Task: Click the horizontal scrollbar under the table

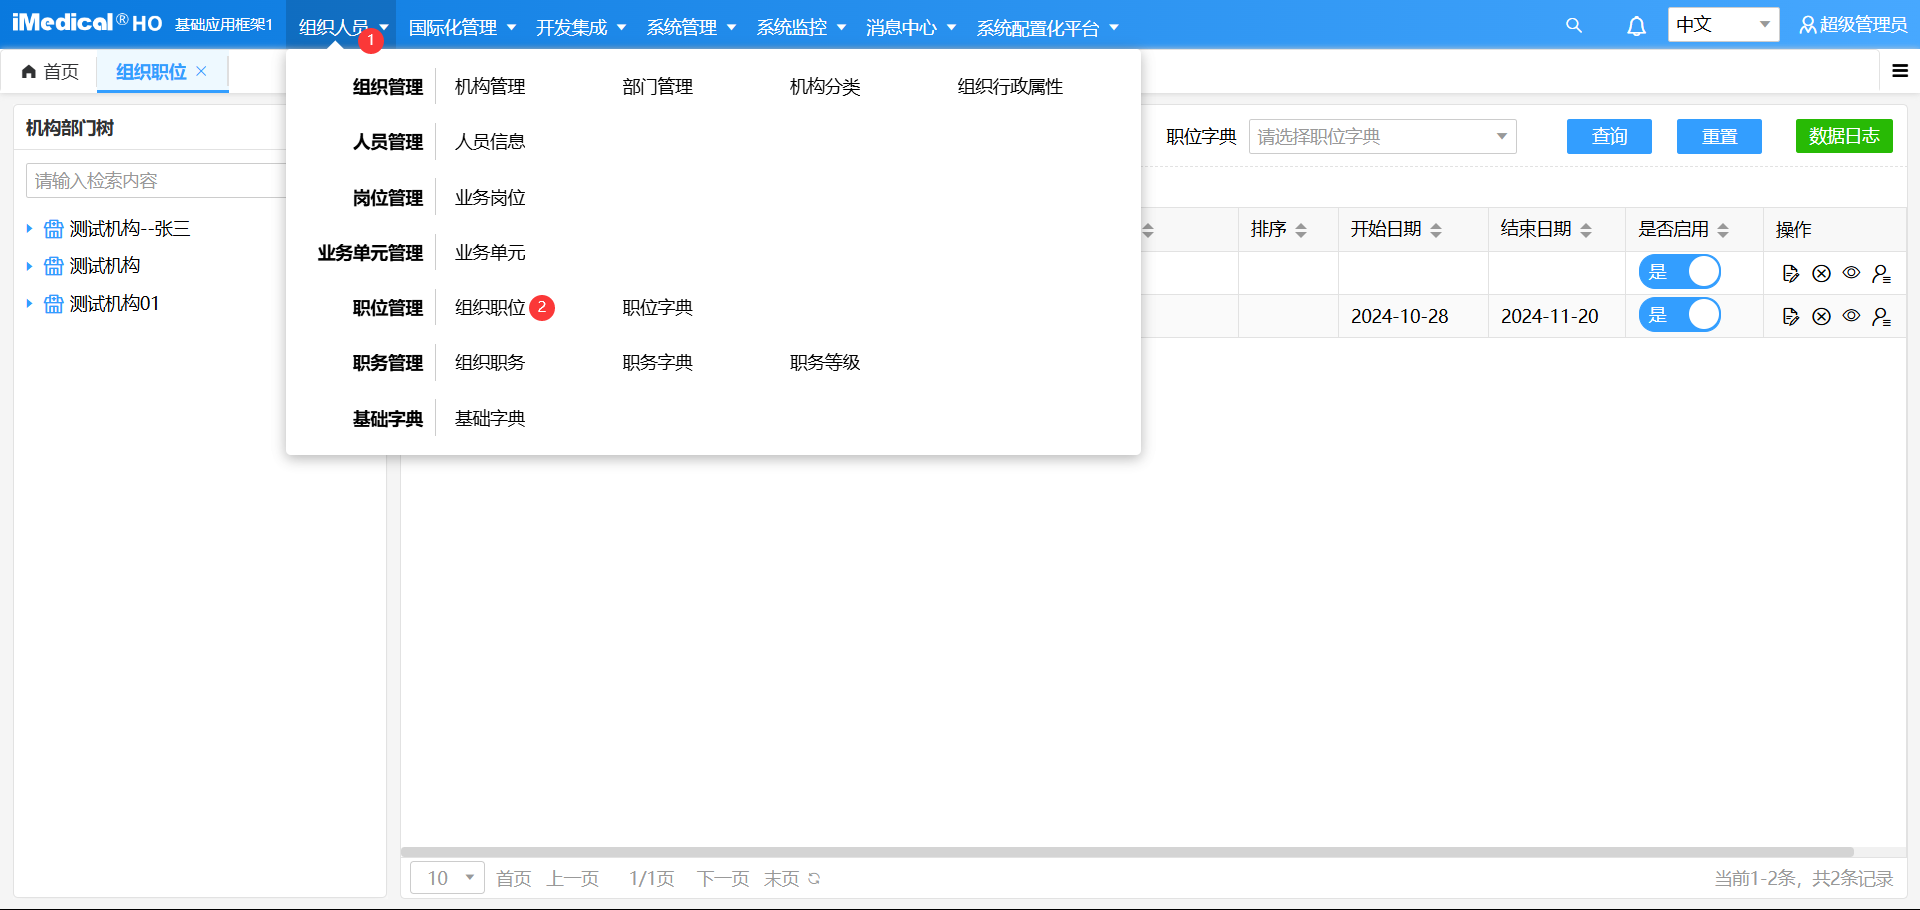Action: click(1127, 853)
